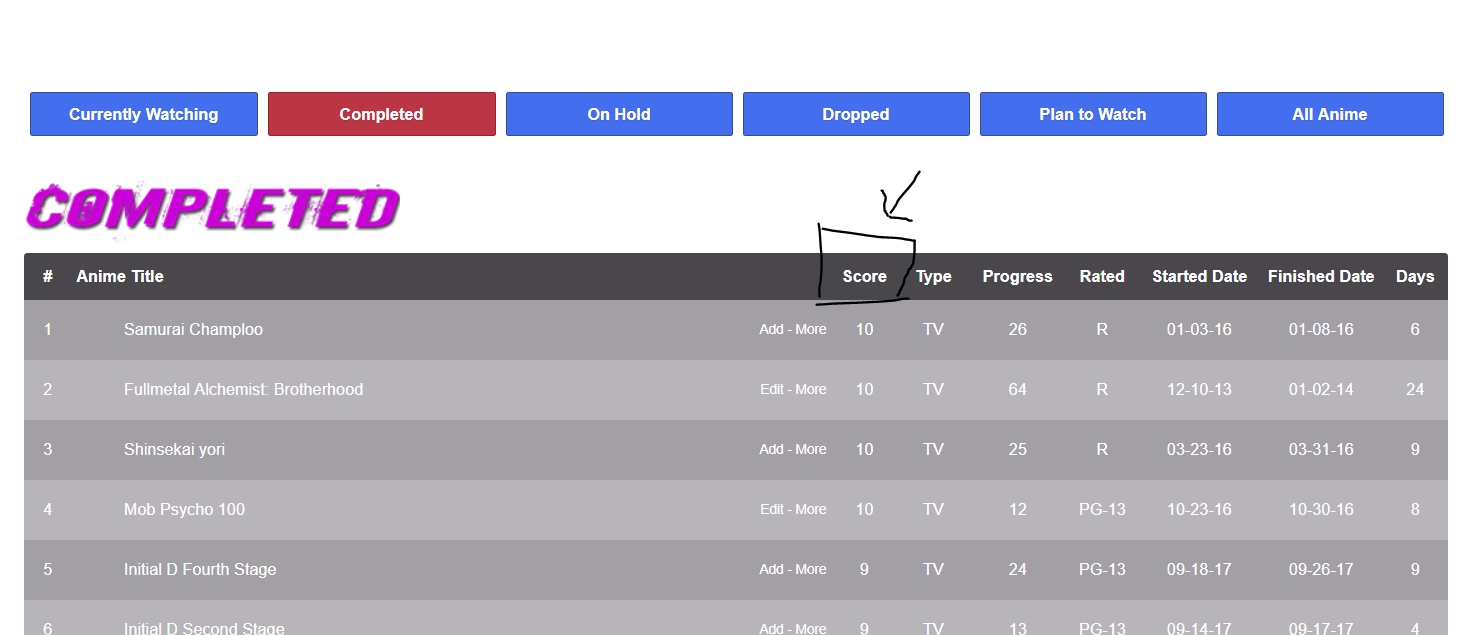
Task: Show the Dropped anime list
Action: click(856, 114)
